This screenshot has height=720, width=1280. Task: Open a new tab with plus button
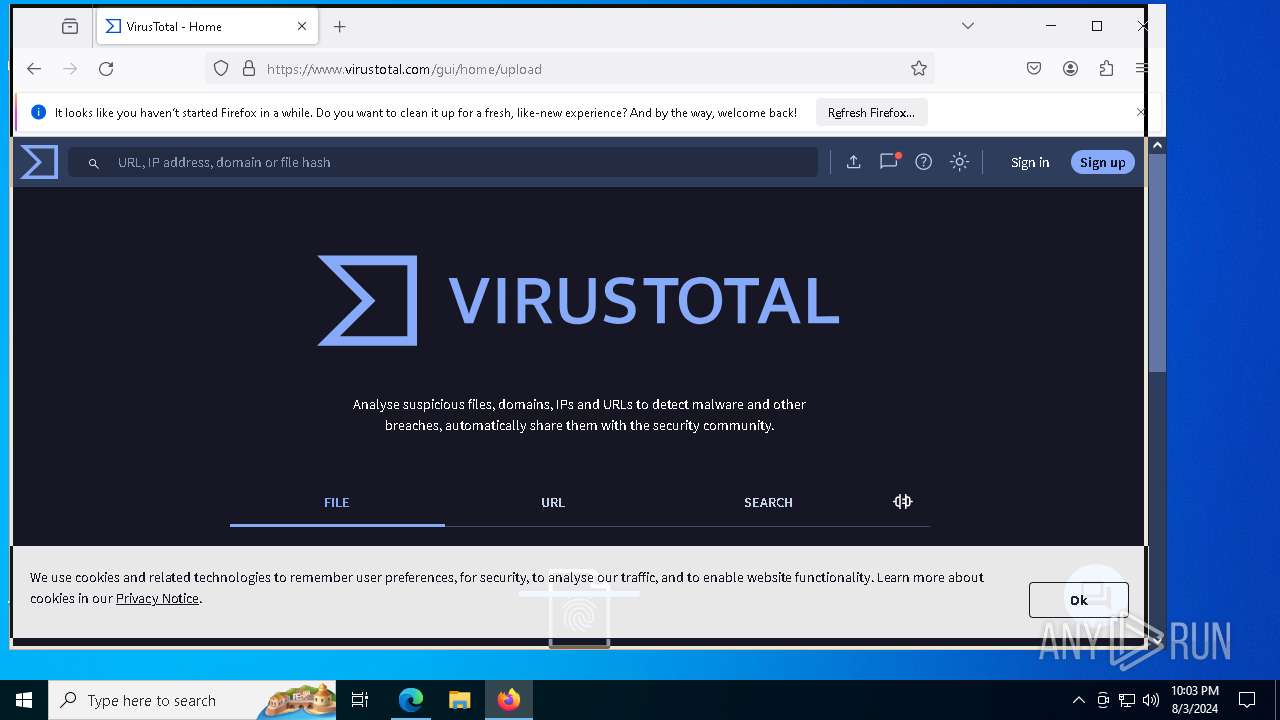tap(340, 27)
